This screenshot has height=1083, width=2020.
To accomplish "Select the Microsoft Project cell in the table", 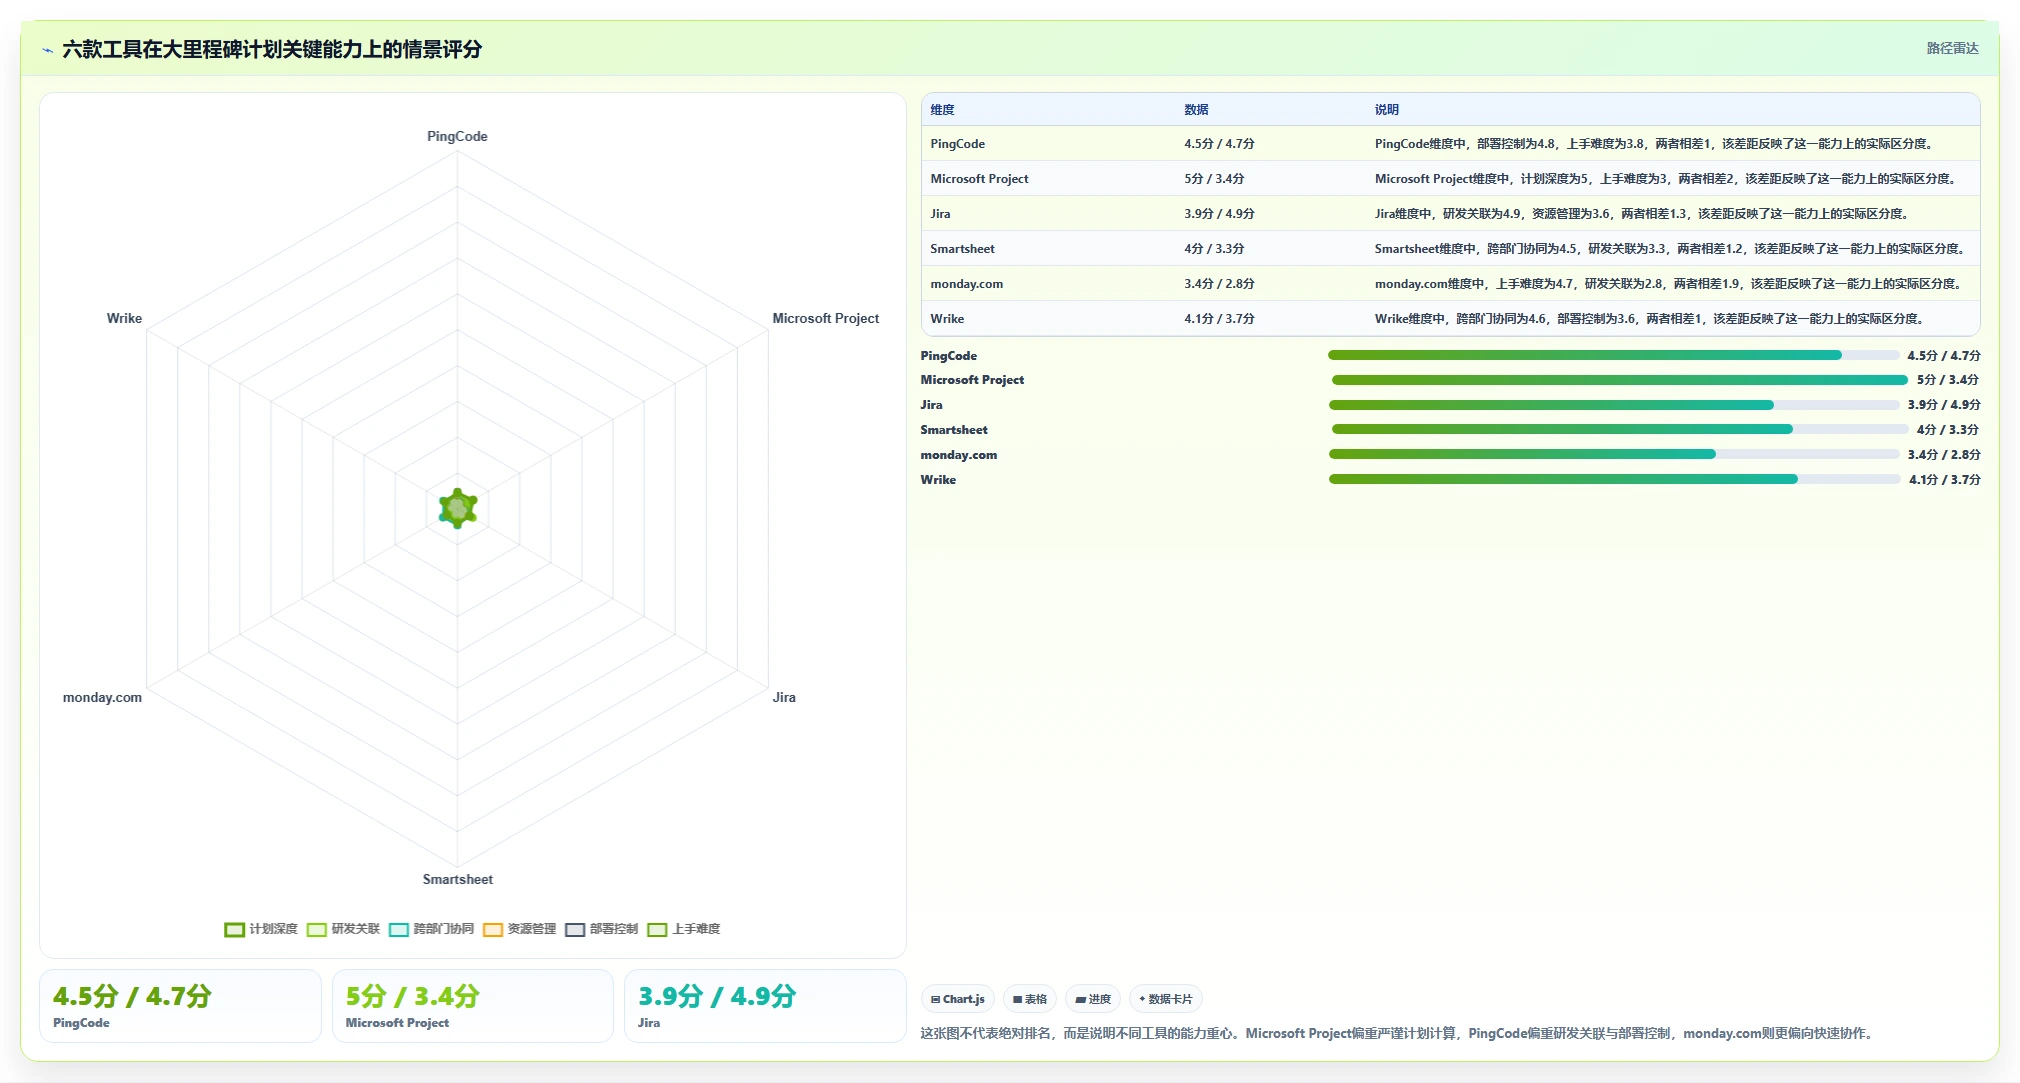I will 979,179.
